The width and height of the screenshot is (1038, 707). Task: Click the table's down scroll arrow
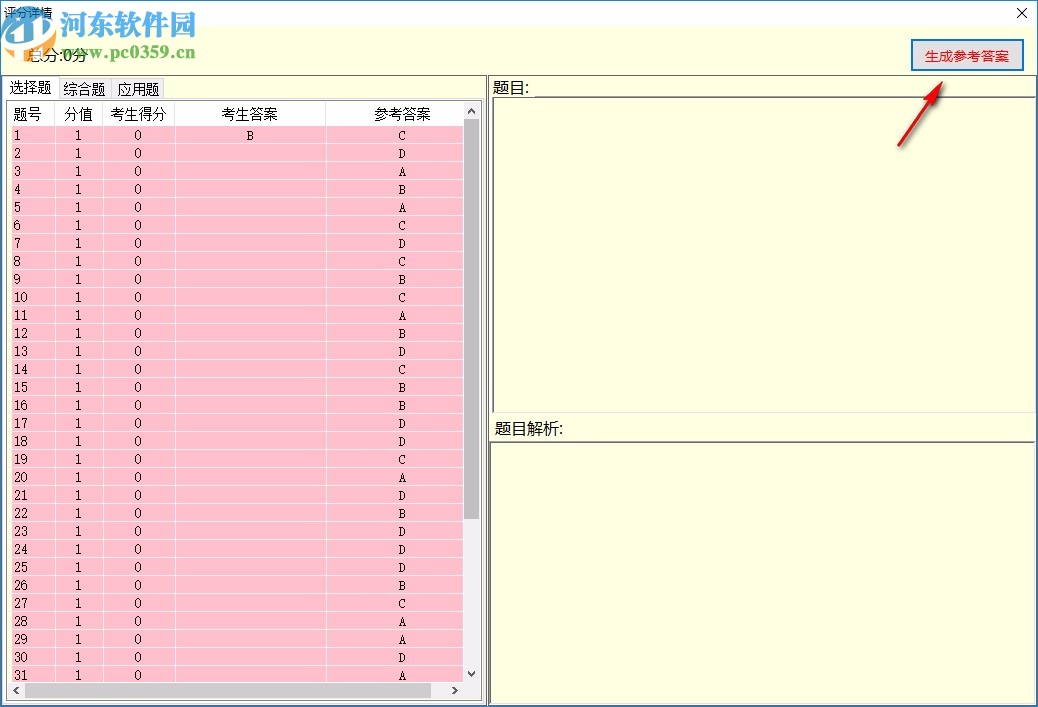coord(471,674)
